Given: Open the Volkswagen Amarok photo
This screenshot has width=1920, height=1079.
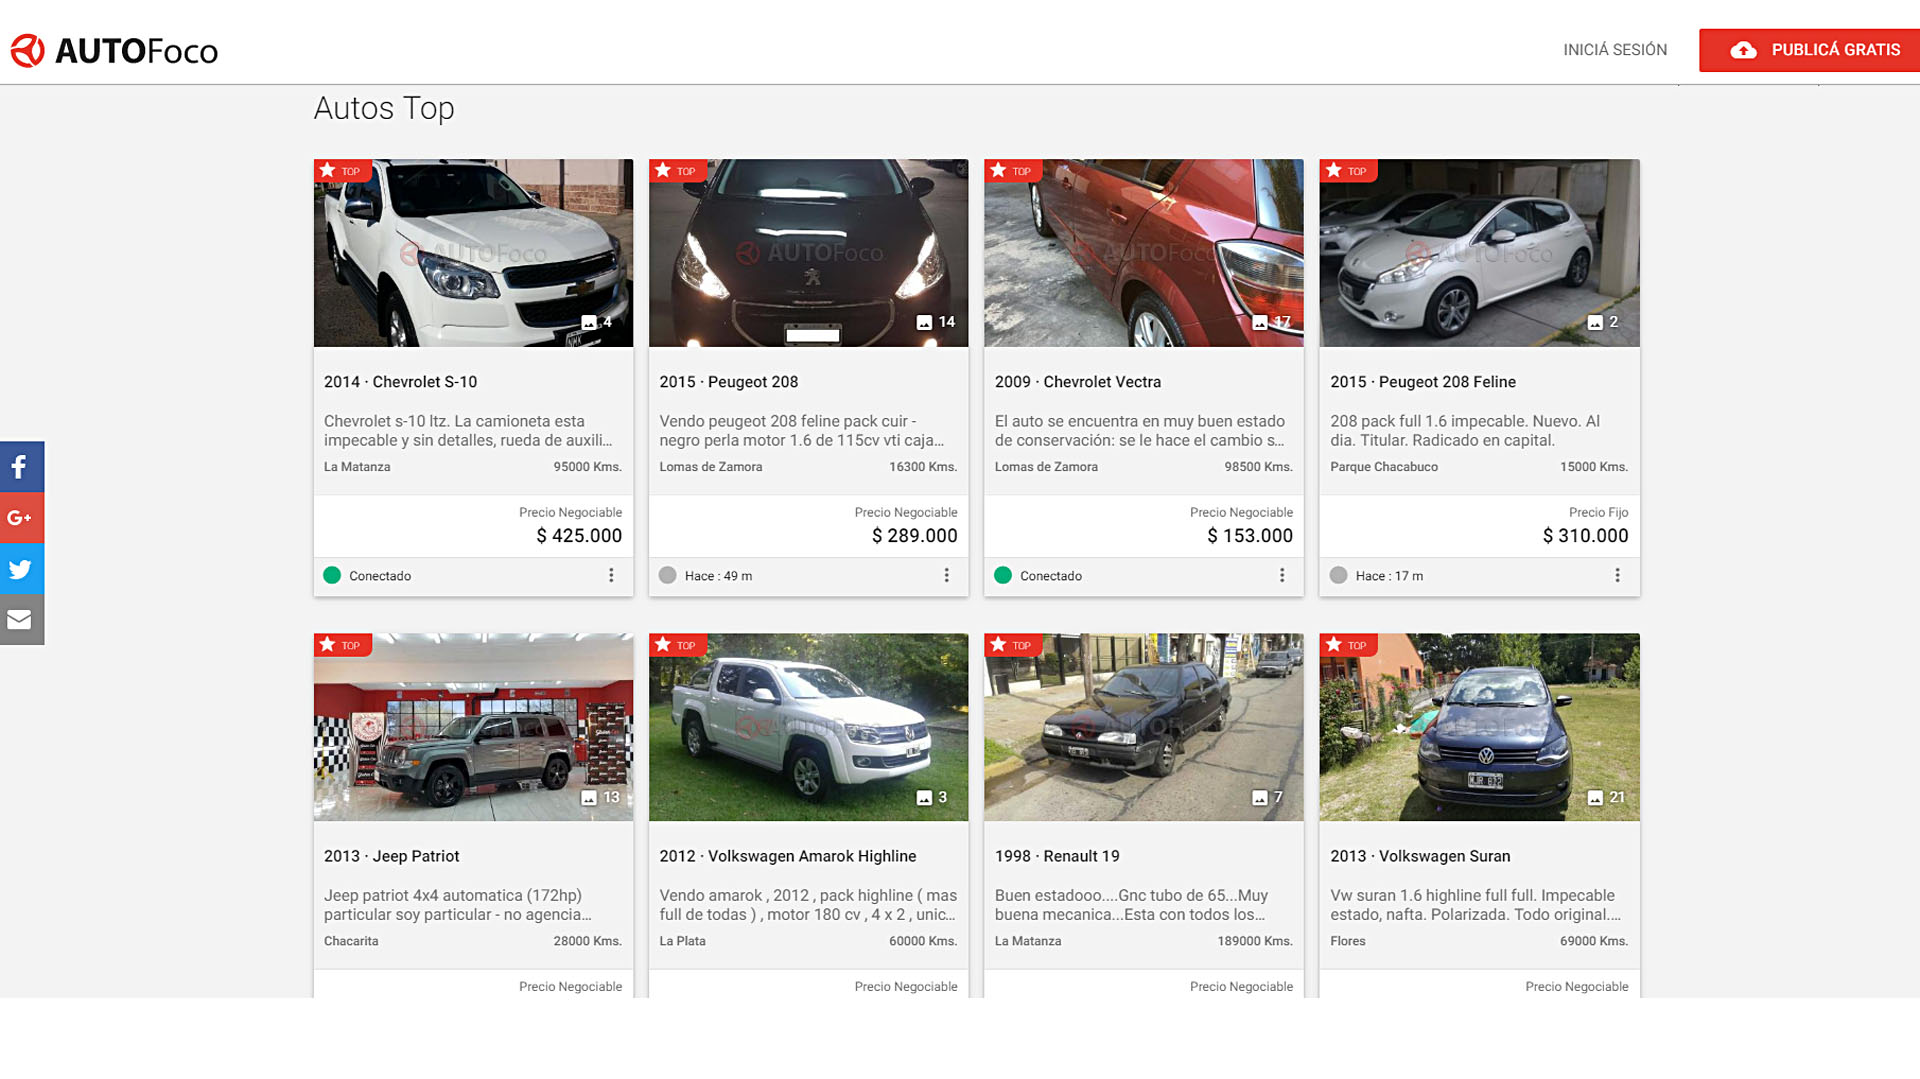Looking at the screenshot, I should point(808,727).
